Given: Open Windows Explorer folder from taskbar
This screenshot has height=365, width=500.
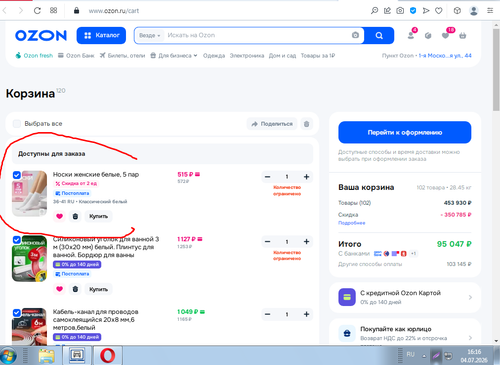Looking at the screenshot, I should [x=46, y=355].
